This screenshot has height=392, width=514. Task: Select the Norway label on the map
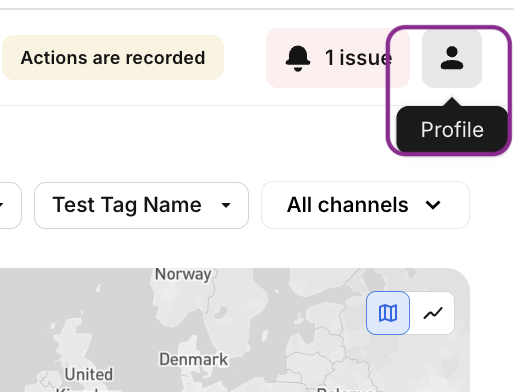183,275
